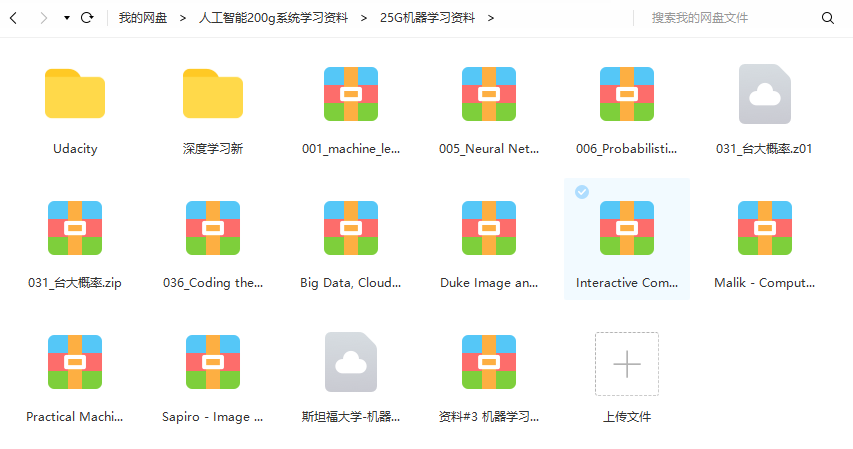Click the 005_Neural Net... file name

point(489,149)
